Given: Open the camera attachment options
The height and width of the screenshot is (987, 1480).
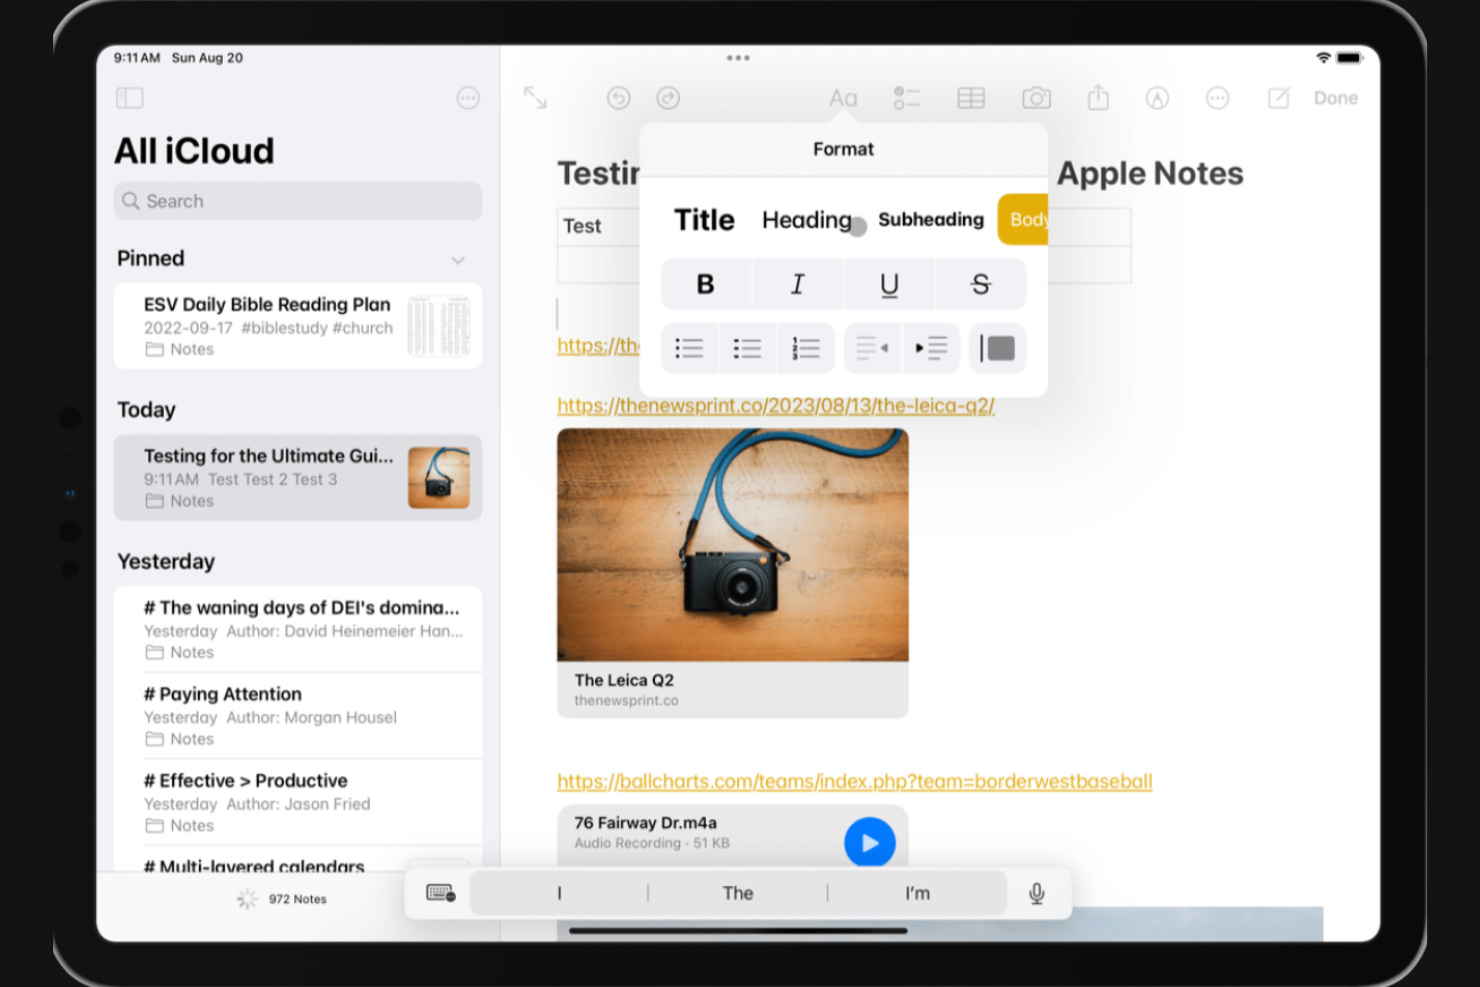Looking at the screenshot, I should pyautogui.click(x=1036, y=98).
